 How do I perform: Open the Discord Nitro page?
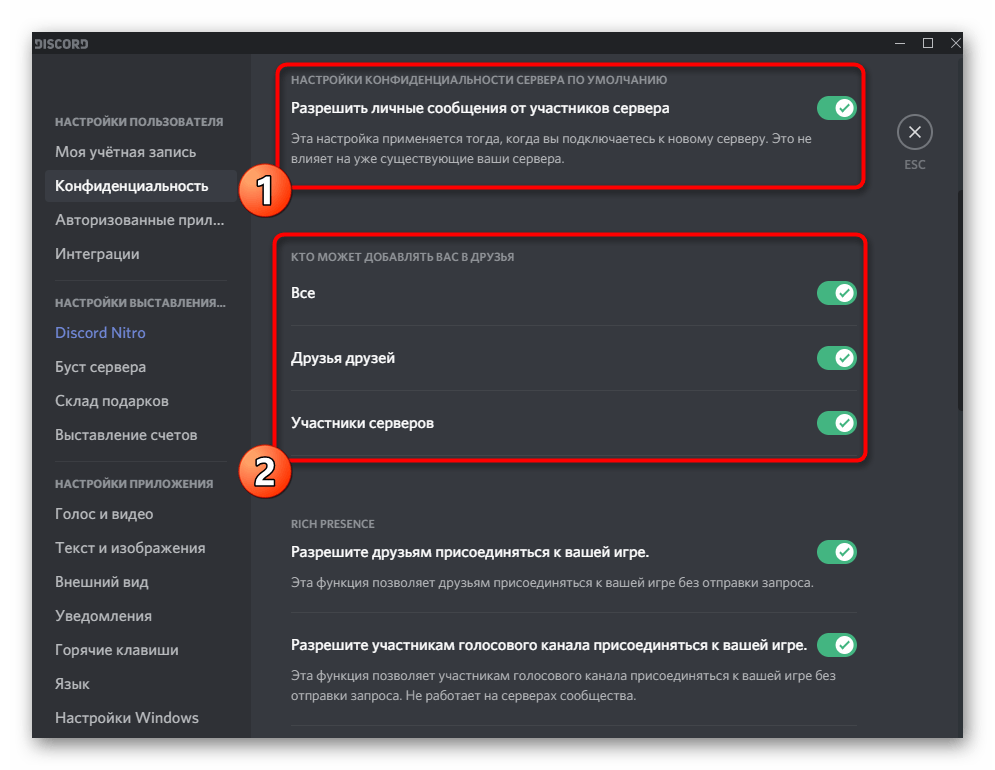coord(100,333)
